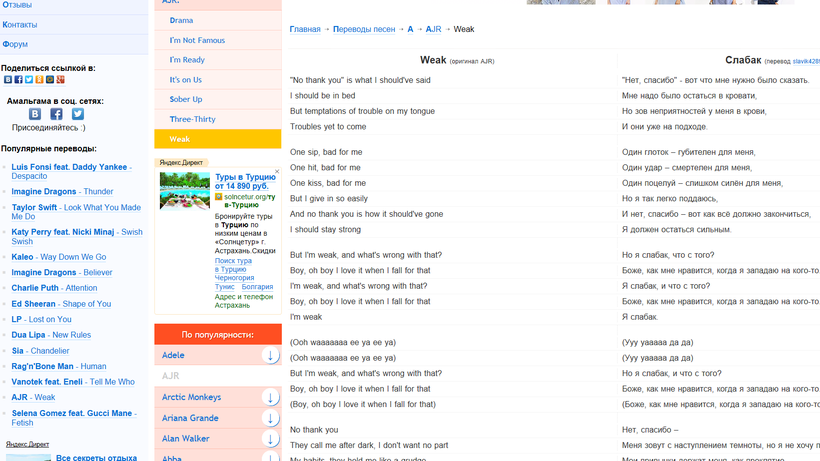Open Amalgama's Facebook page icon
Image resolution: width=820 pixels, height=461 pixels.
click(x=56, y=114)
